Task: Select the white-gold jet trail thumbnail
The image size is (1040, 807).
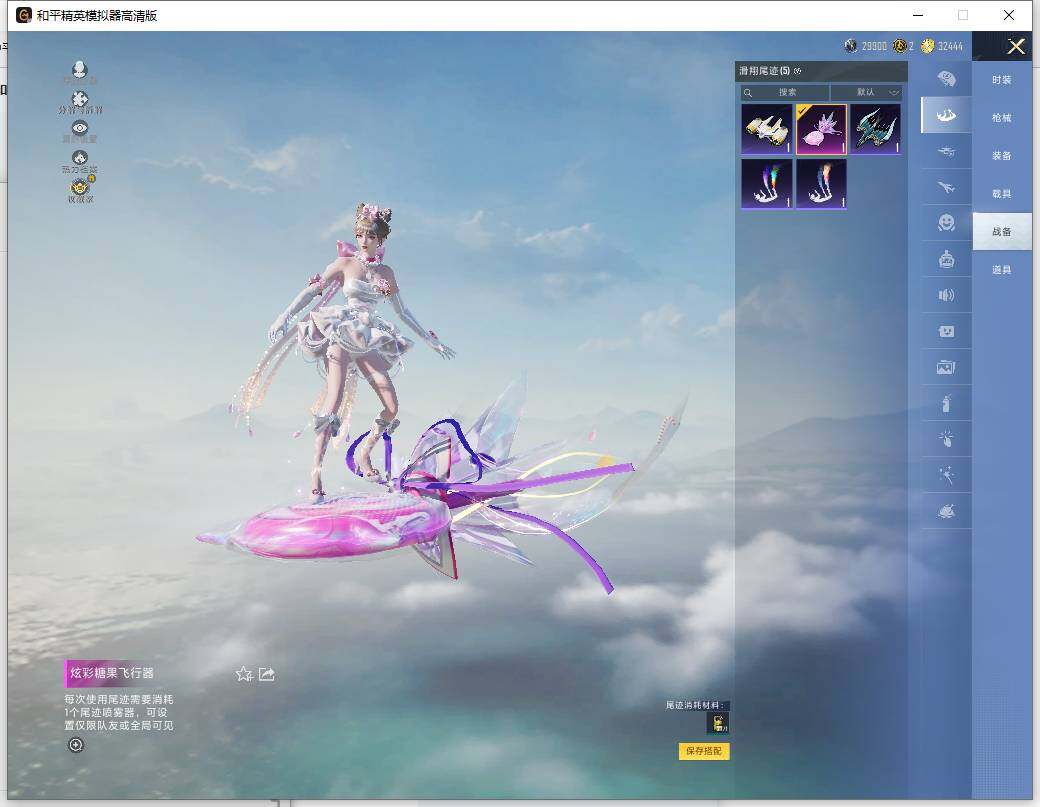Action: pyautogui.click(x=767, y=129)
